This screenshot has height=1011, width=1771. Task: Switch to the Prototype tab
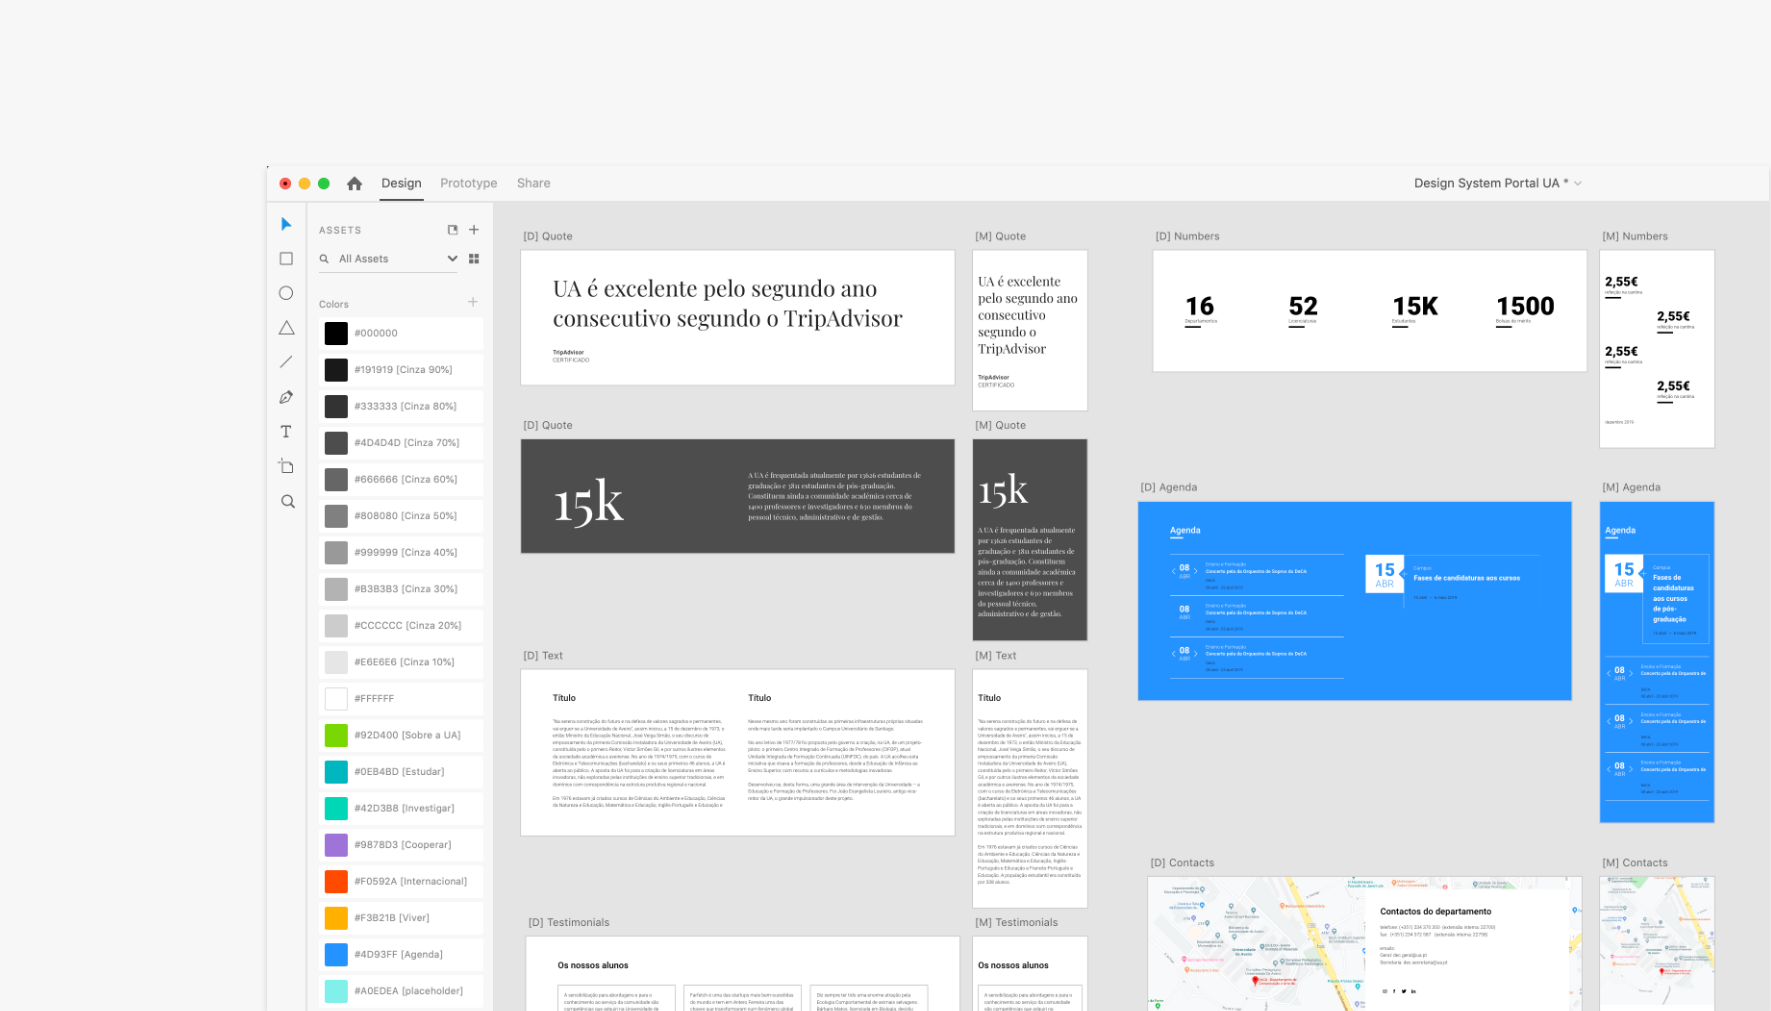(x=468, y=183)
